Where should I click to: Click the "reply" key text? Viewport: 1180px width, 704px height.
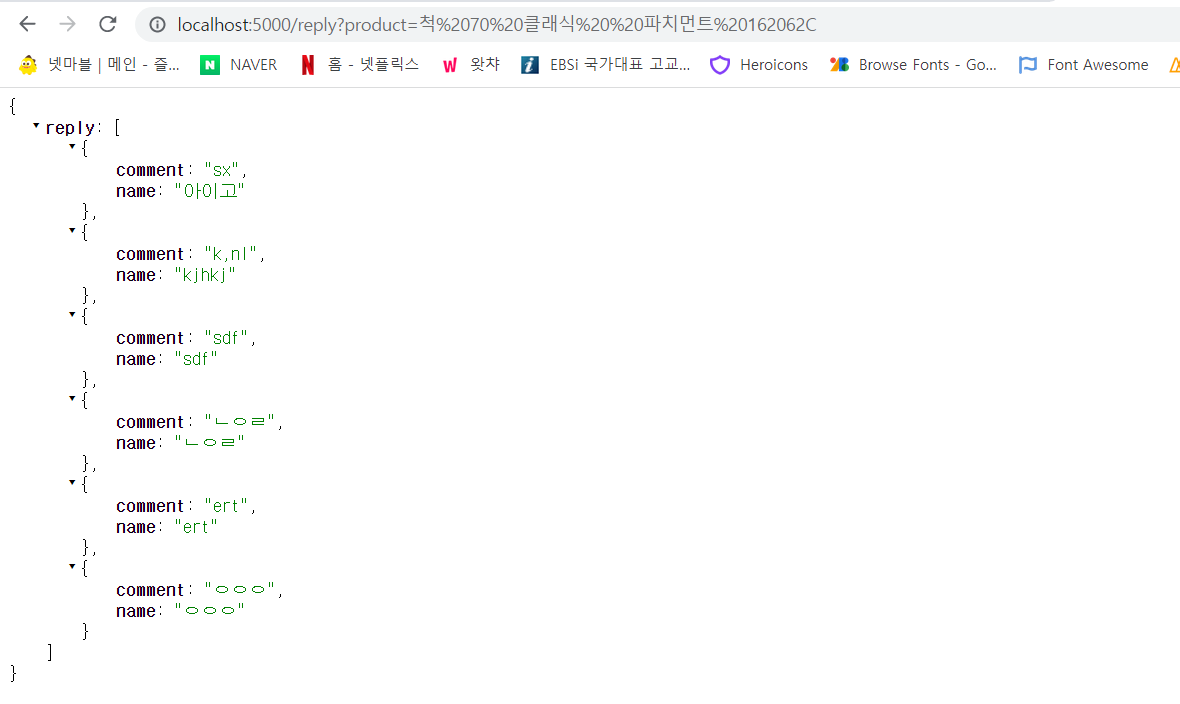[70, 128]
